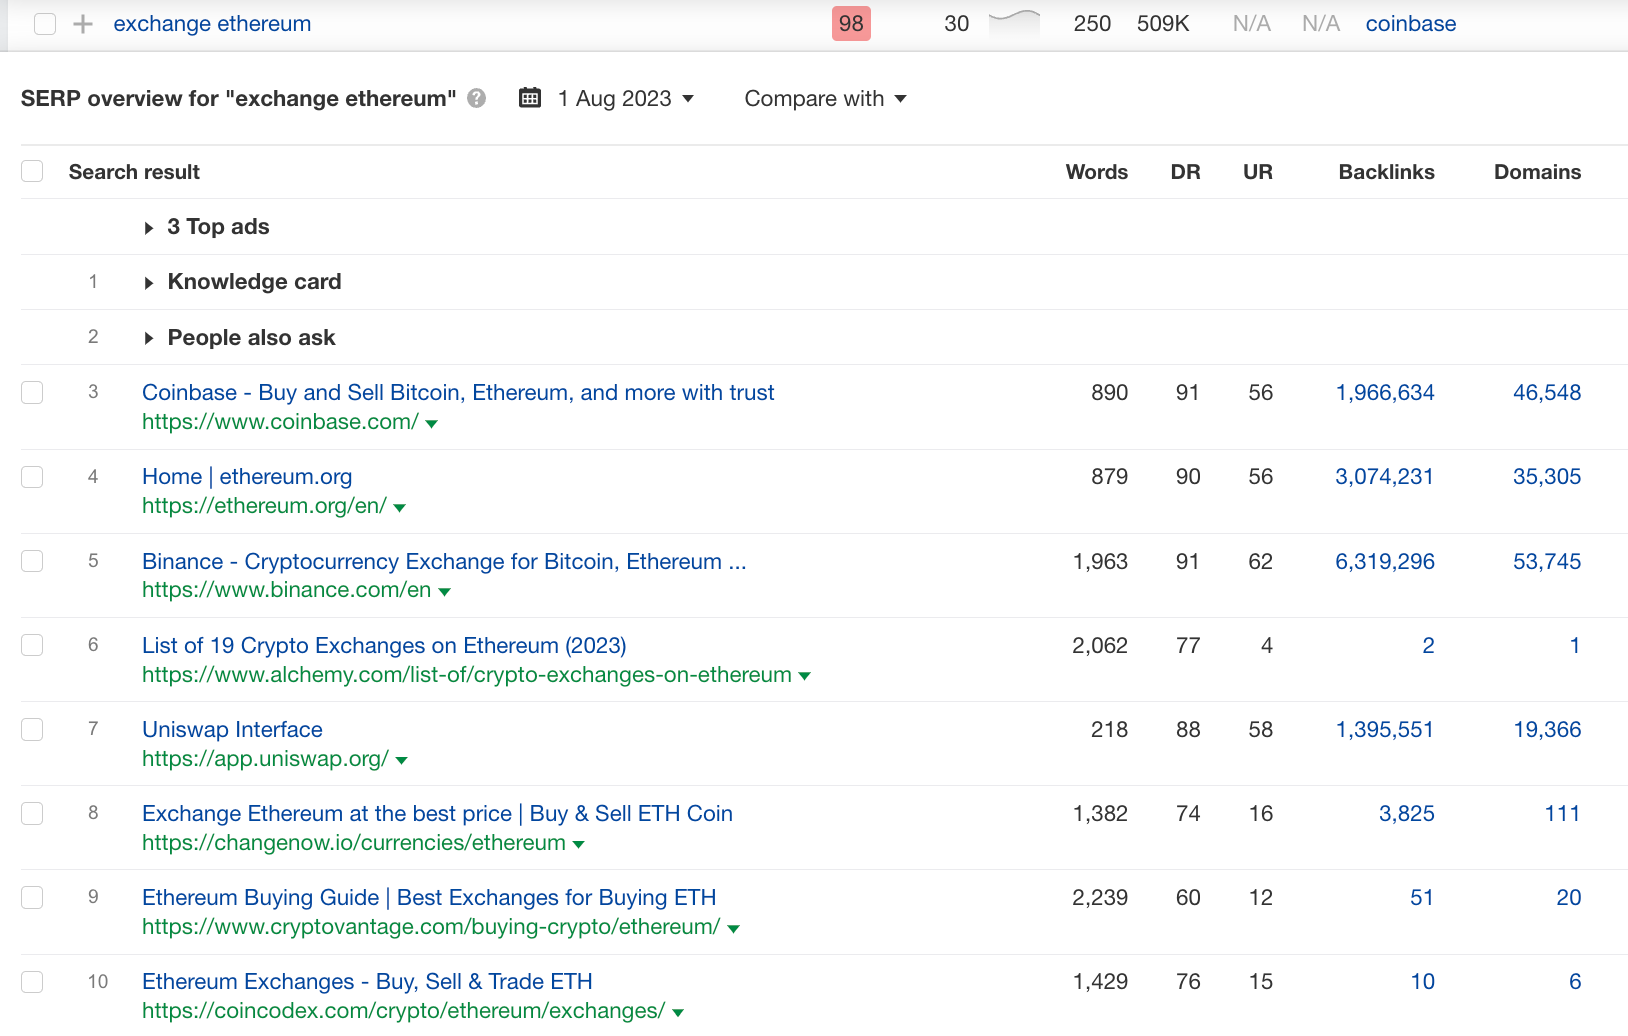Open the Uniswap Interface result title
This screenshot has height=1036, width=1628.
[x=232, y=729]
